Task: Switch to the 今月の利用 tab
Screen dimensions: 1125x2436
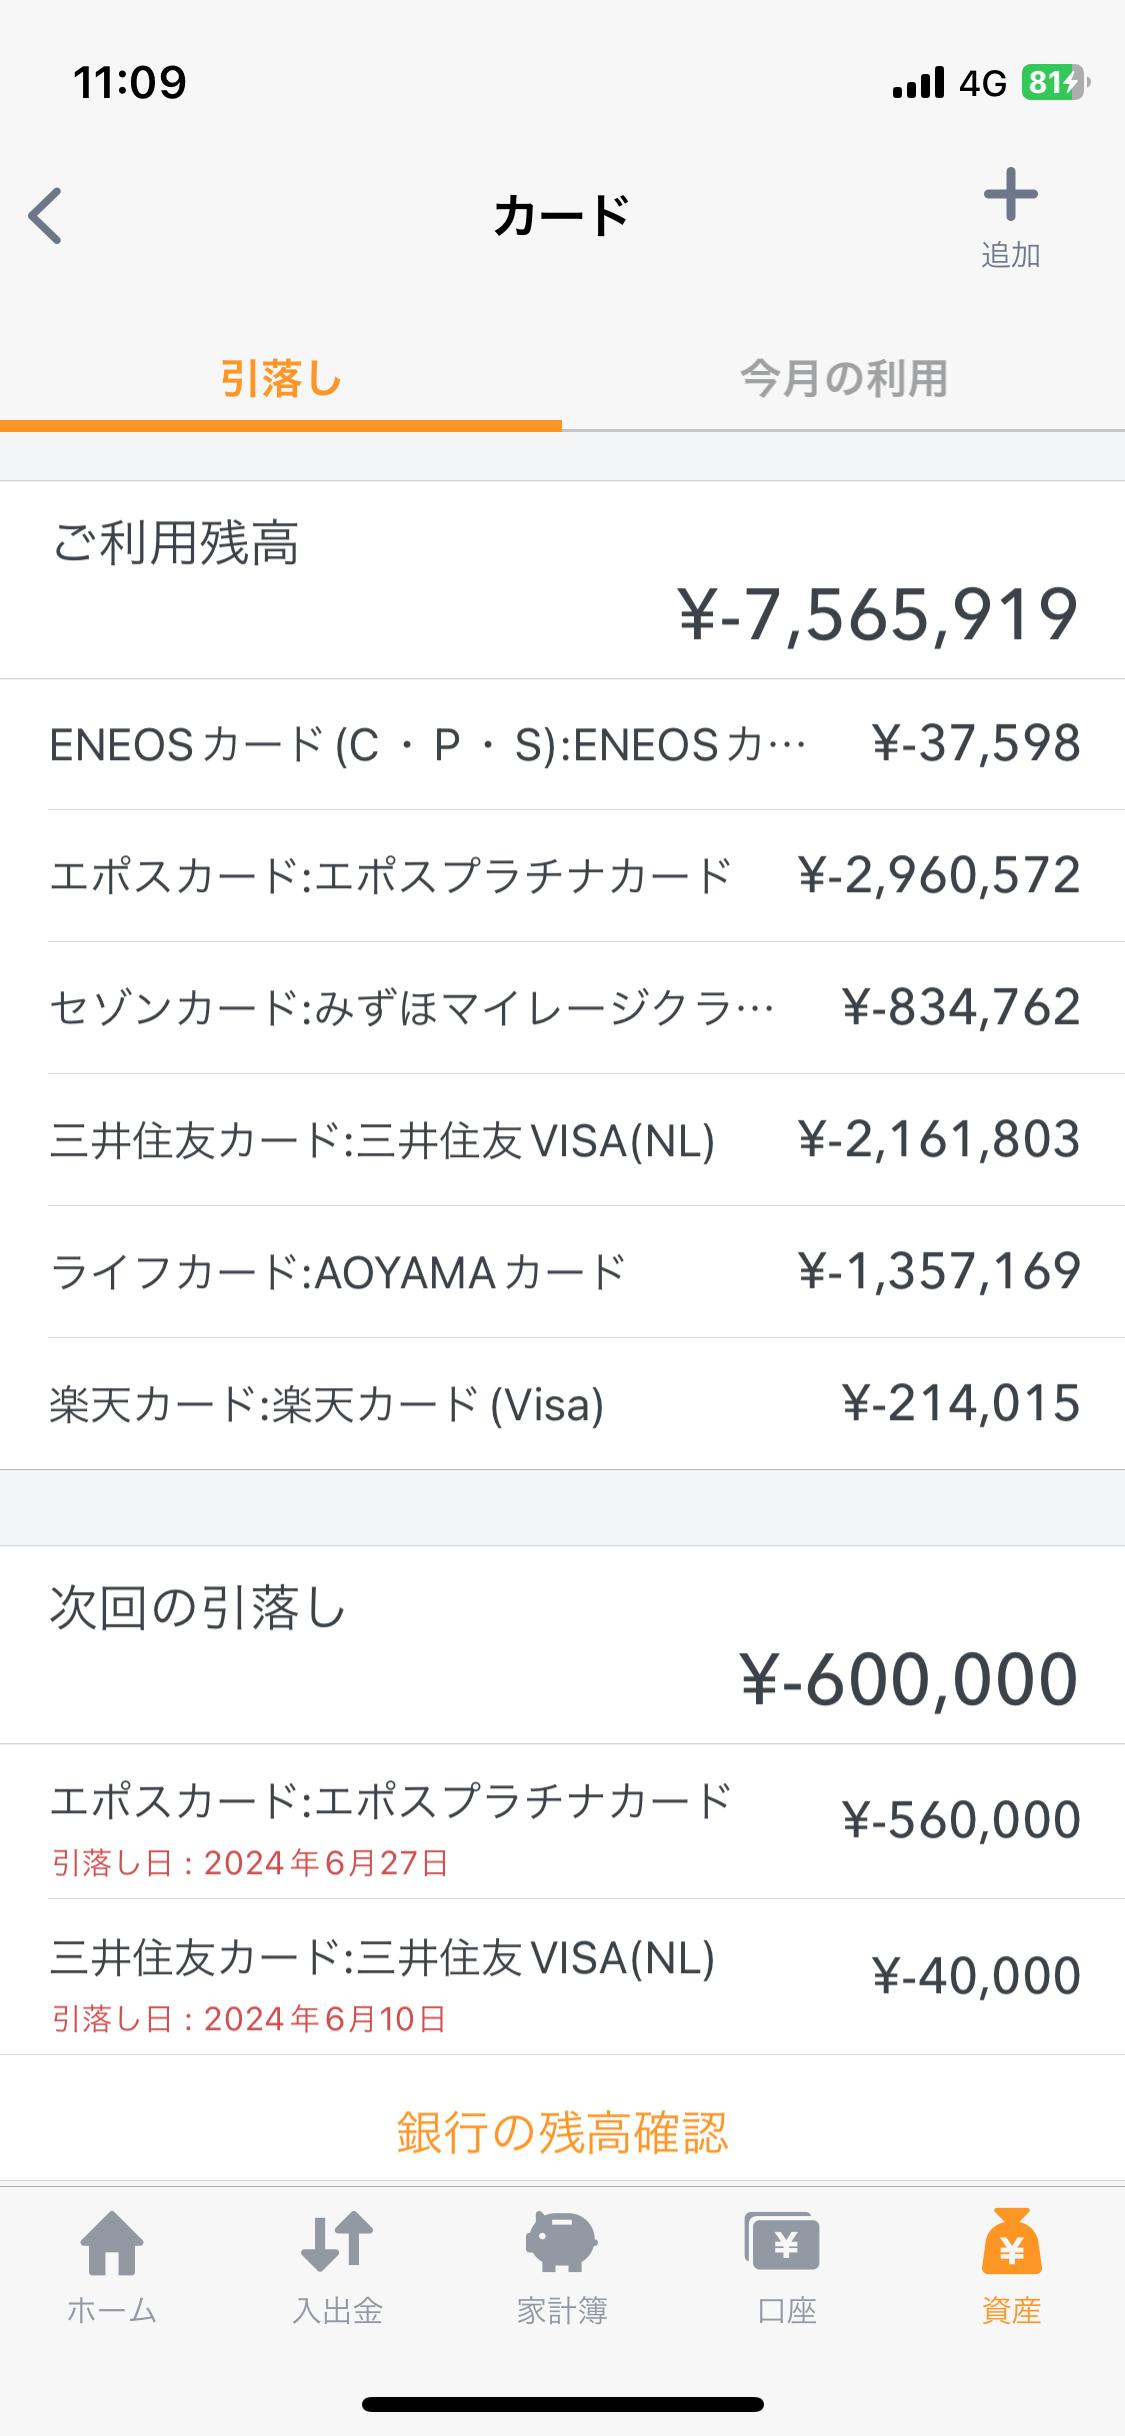Action: 843,380
